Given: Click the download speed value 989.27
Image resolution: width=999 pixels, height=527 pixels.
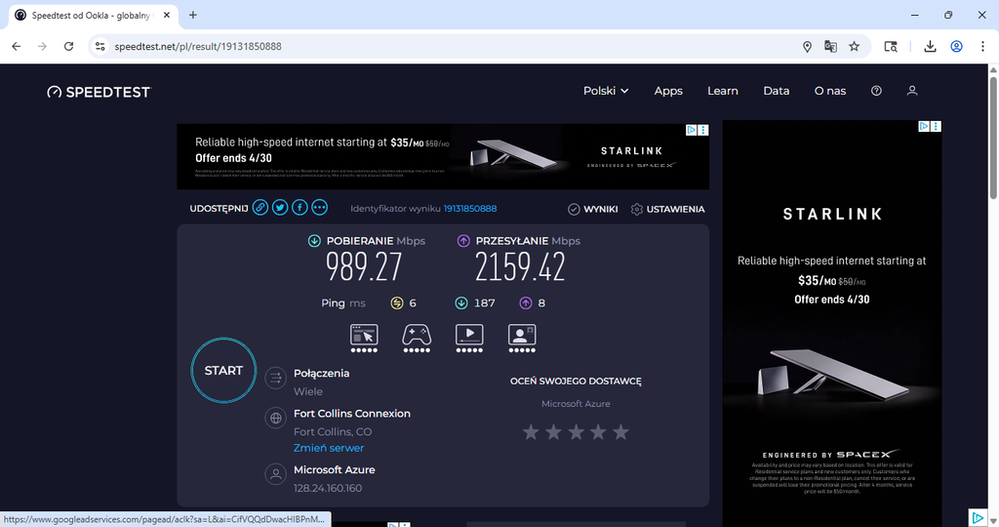Looking at the screenshot, I should pyautogui.click(x=364, y=267).
